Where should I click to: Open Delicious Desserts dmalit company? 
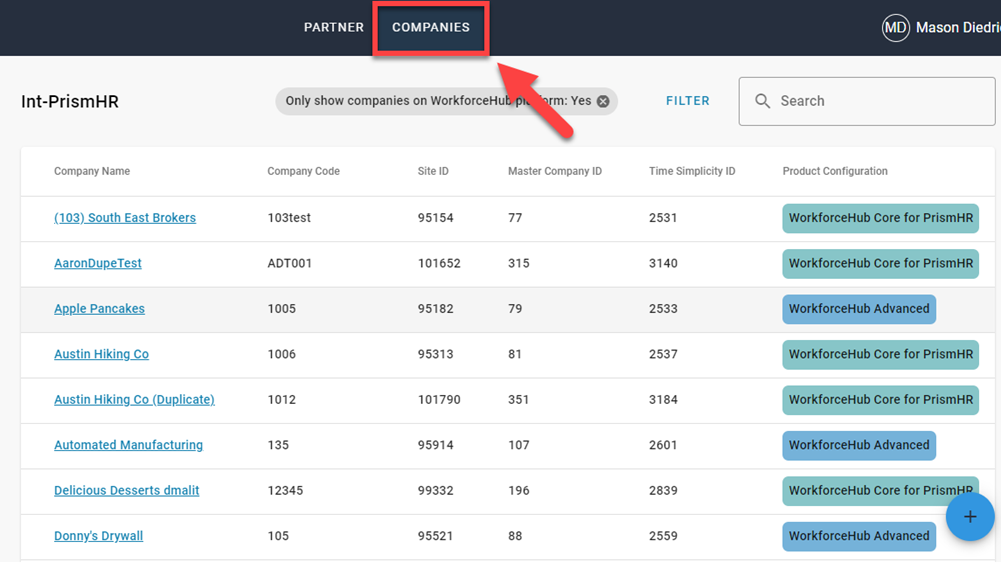[126, 491]
